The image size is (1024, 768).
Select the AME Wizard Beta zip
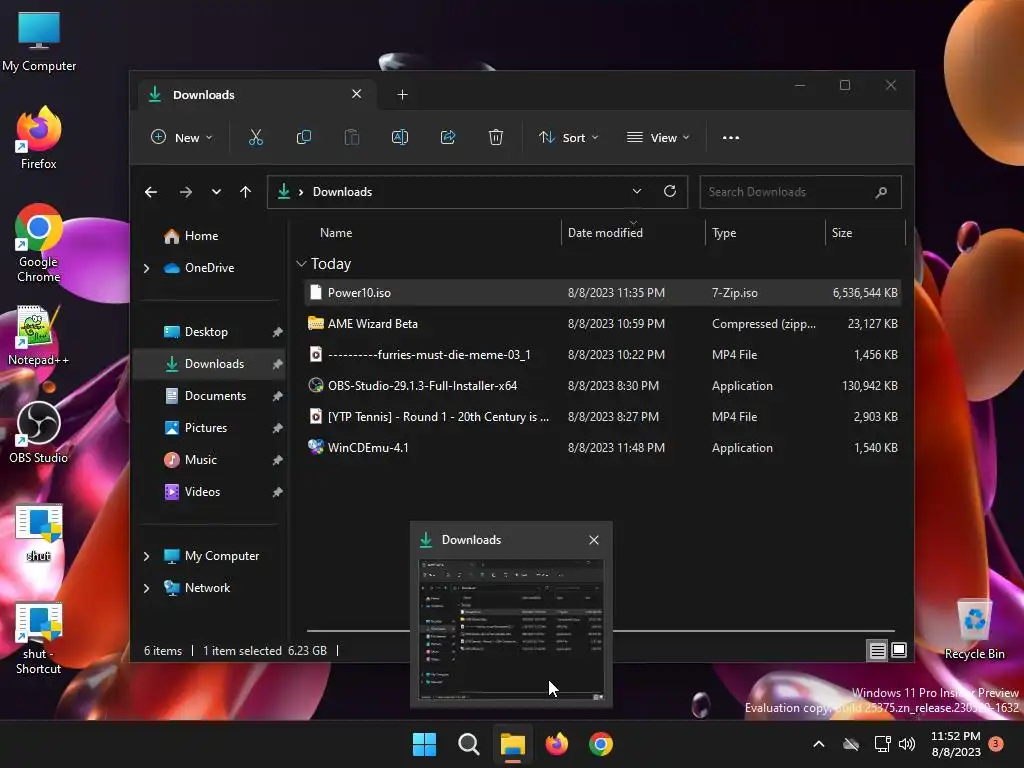pyautogui.click(x=602, y=323)
